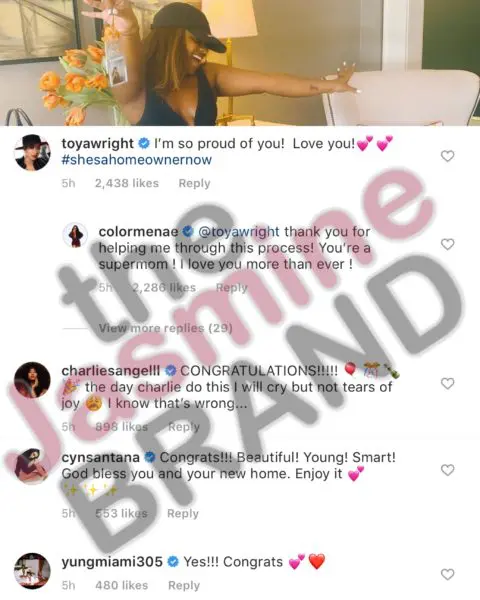Reply to toyawright's comment
The width and height of the screenshot is (480, 600).
click(x=194, y=183)
